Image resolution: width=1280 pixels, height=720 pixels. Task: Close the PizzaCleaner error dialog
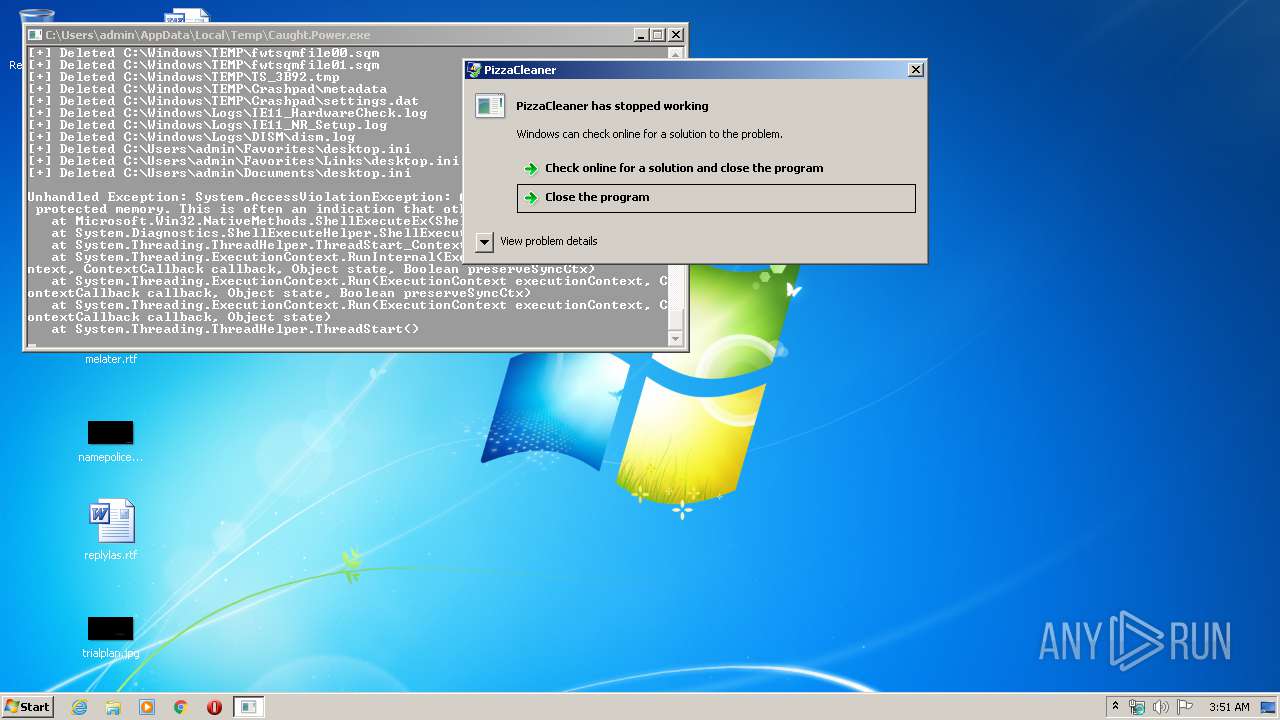(x=915, y=70)
